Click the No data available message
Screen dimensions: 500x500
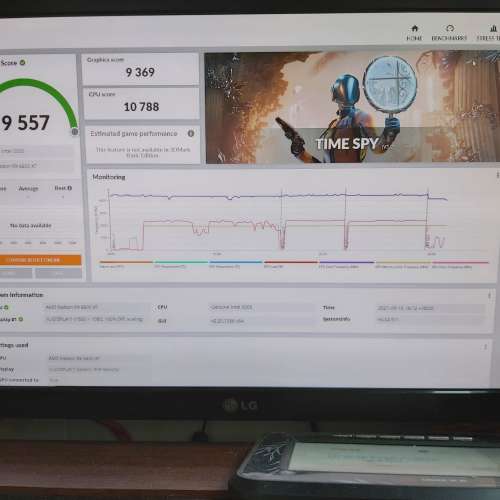point(30,226)
